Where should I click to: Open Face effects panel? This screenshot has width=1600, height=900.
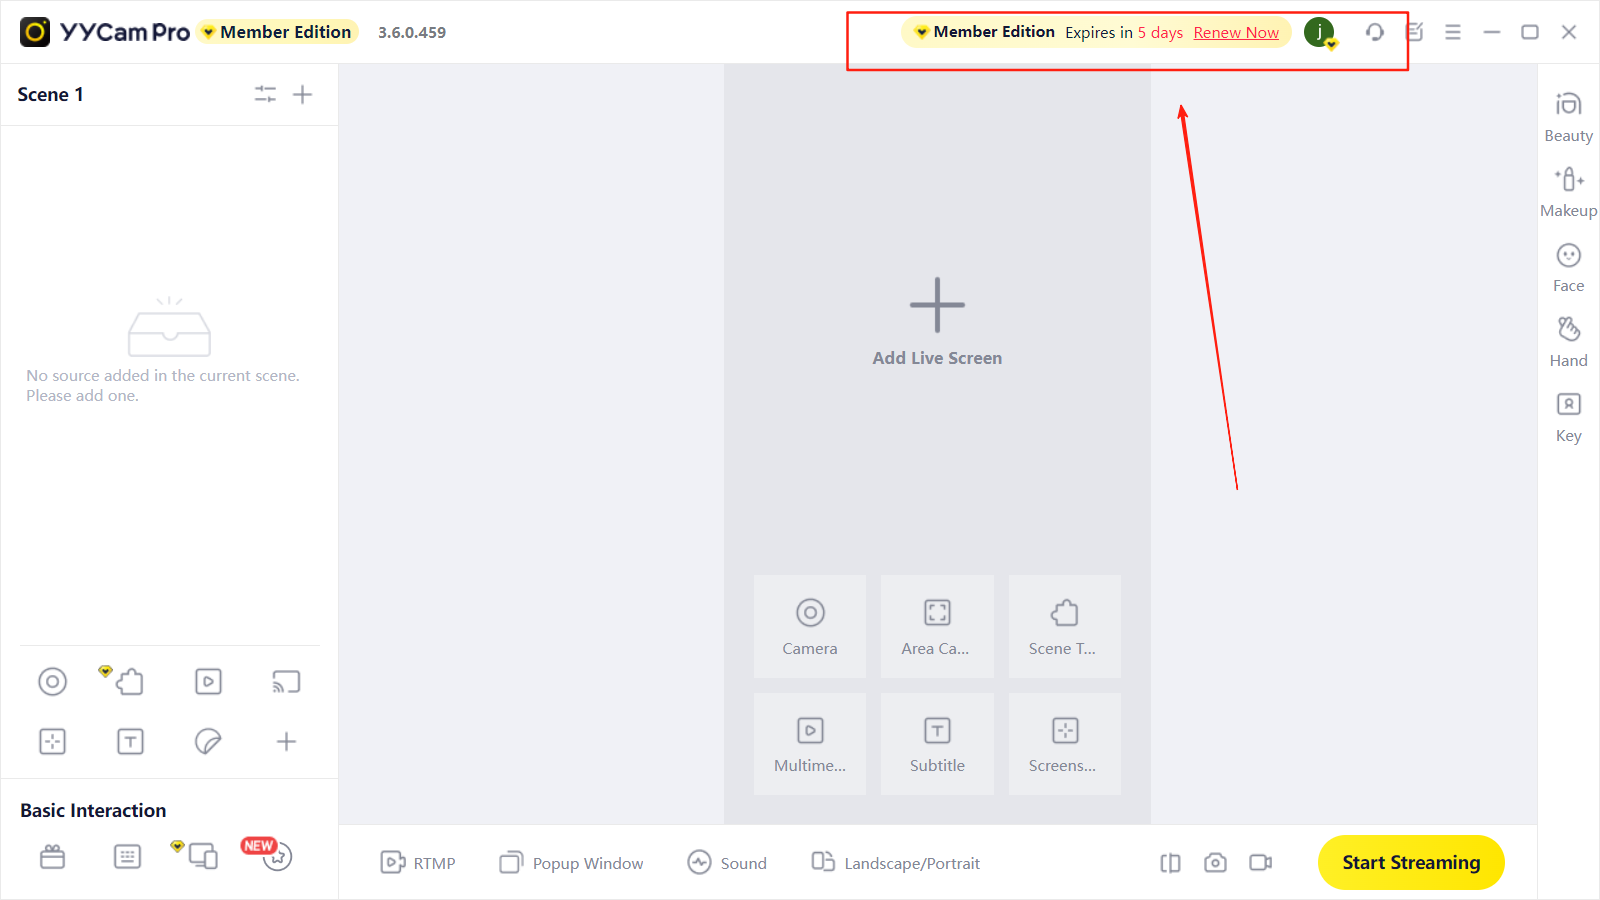click(1568, 267)
